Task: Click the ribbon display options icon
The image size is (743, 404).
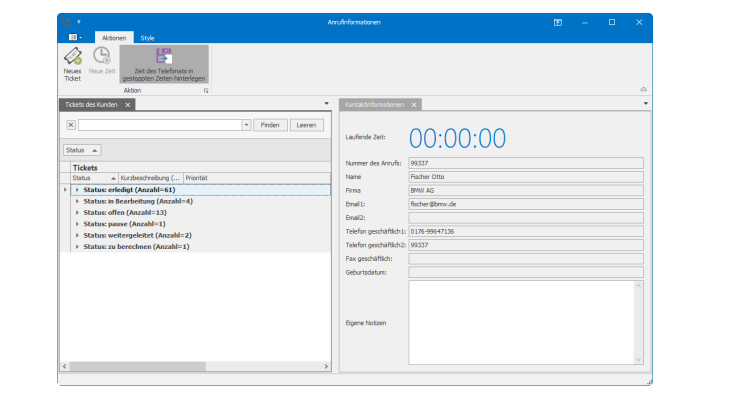Action: pyautogui.click(x=558, y=21)
